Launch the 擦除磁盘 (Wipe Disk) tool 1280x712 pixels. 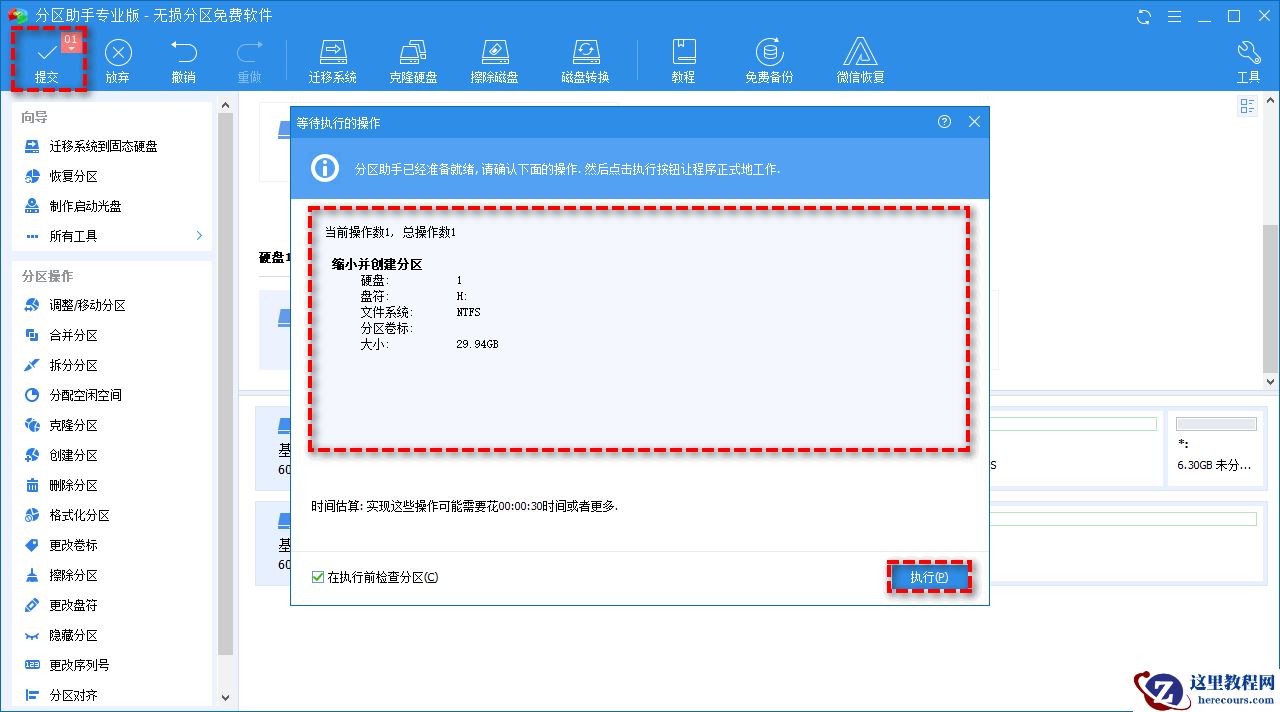click(495, 58)
